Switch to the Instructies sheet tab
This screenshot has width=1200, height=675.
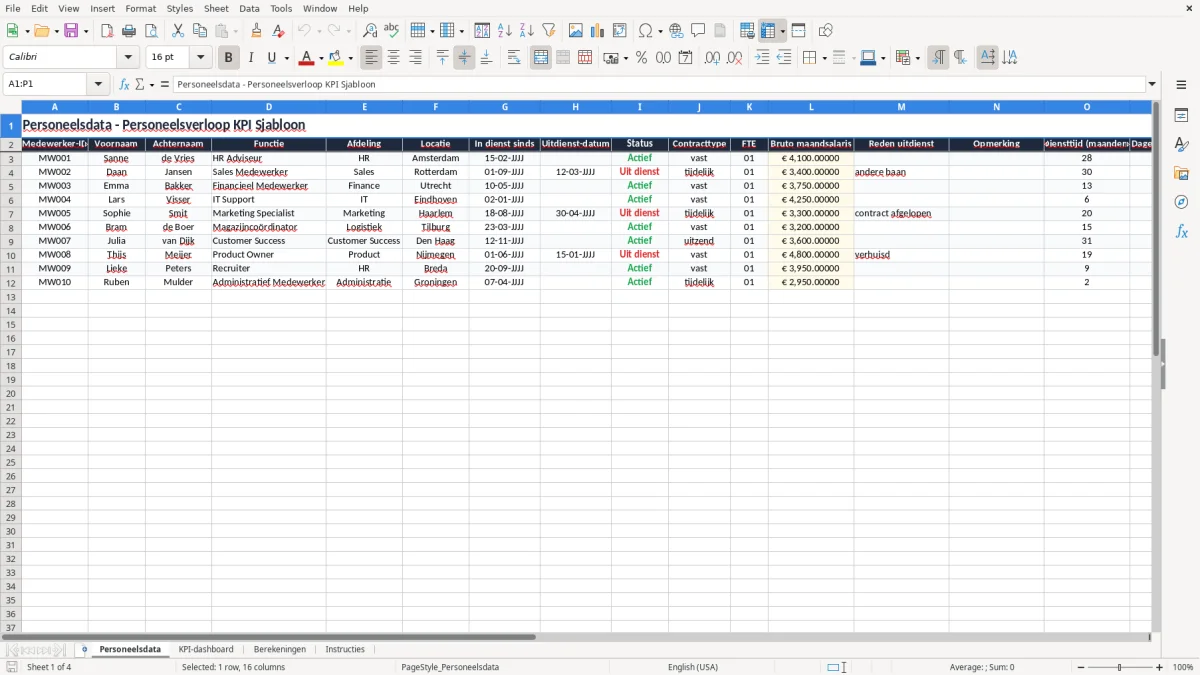(x=345, y=650)
